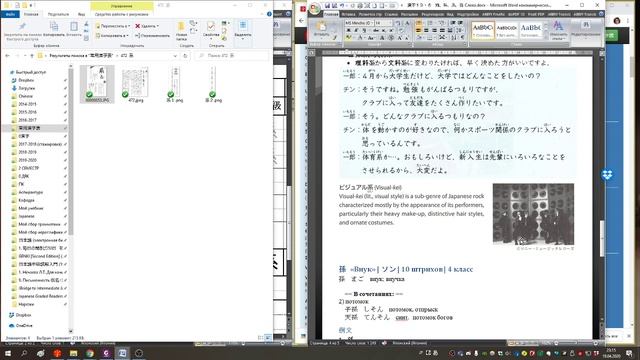Viewport: 640px width, 360px height.
Task: Justify text in Word
Action: pyautogui.click(x=442, y=30)
